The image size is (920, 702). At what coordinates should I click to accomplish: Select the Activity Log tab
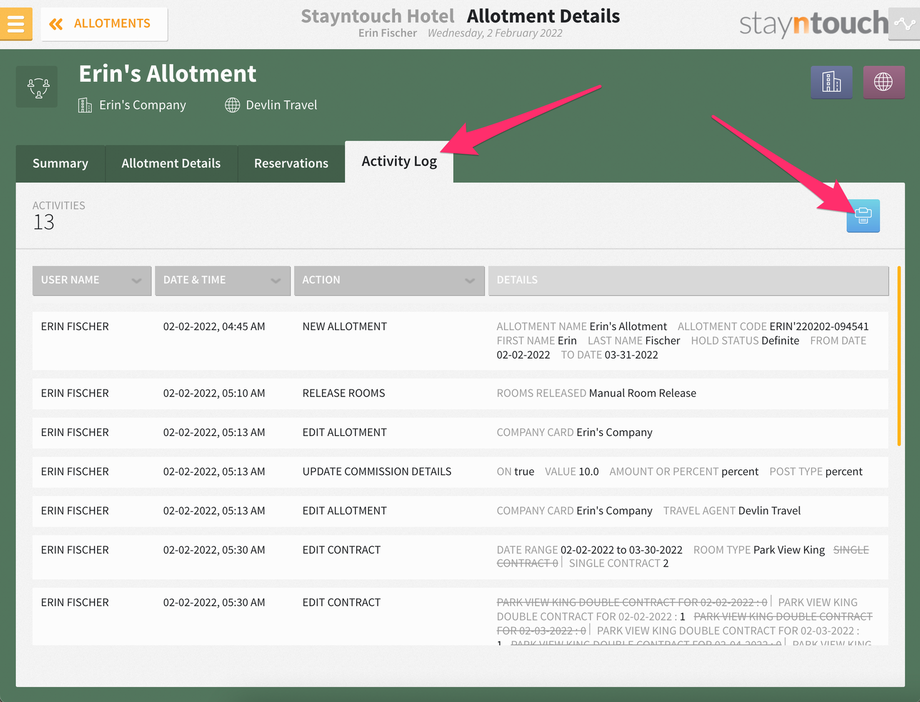399,161
